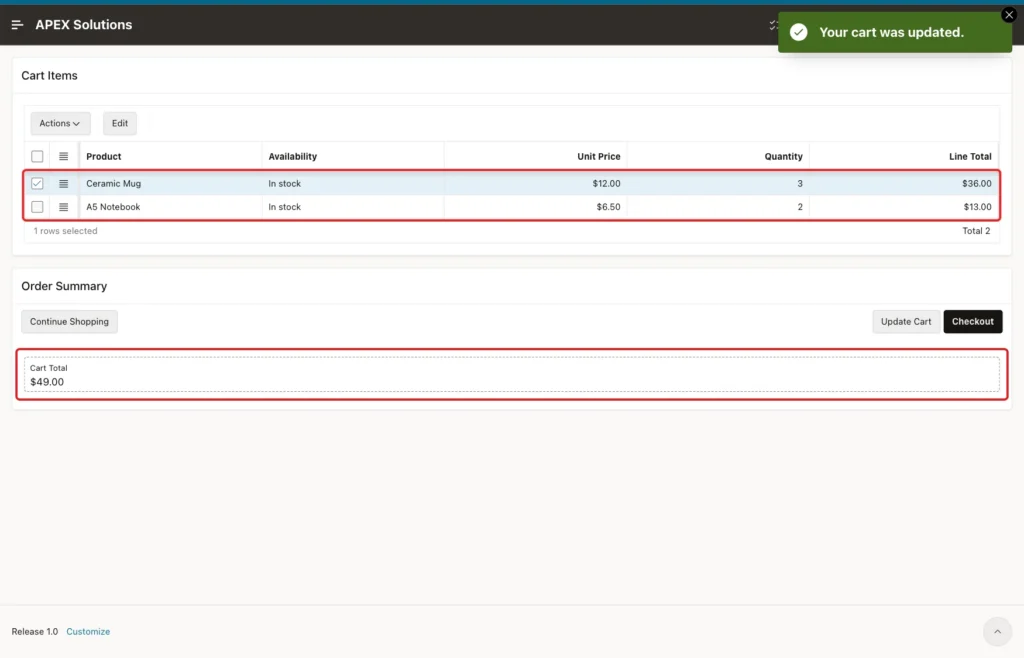The width and height of the screenshot is (1024, 658).
Task: Click the Edit button in grid toolbar
Action: click(x=120, y=123)
